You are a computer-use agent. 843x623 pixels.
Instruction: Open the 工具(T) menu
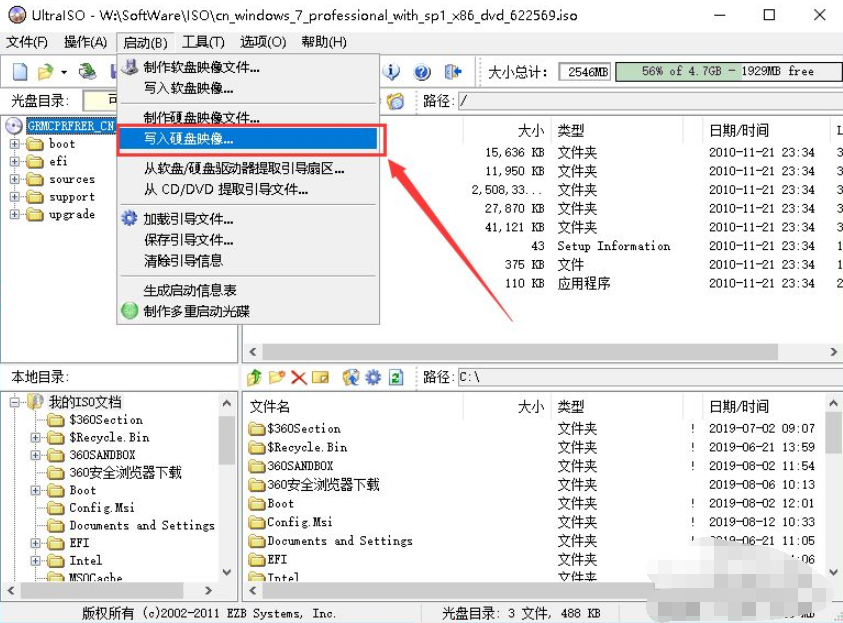pyautogui.click(x=203, y=42)
